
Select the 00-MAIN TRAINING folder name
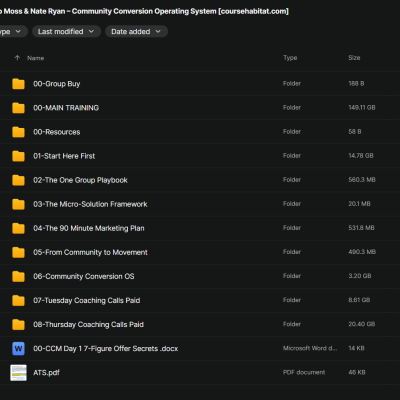tap(66, 108)
